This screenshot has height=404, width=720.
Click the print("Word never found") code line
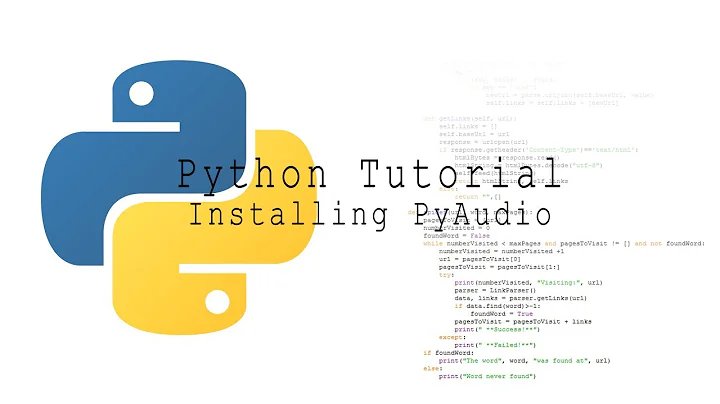tap(487, 376)
